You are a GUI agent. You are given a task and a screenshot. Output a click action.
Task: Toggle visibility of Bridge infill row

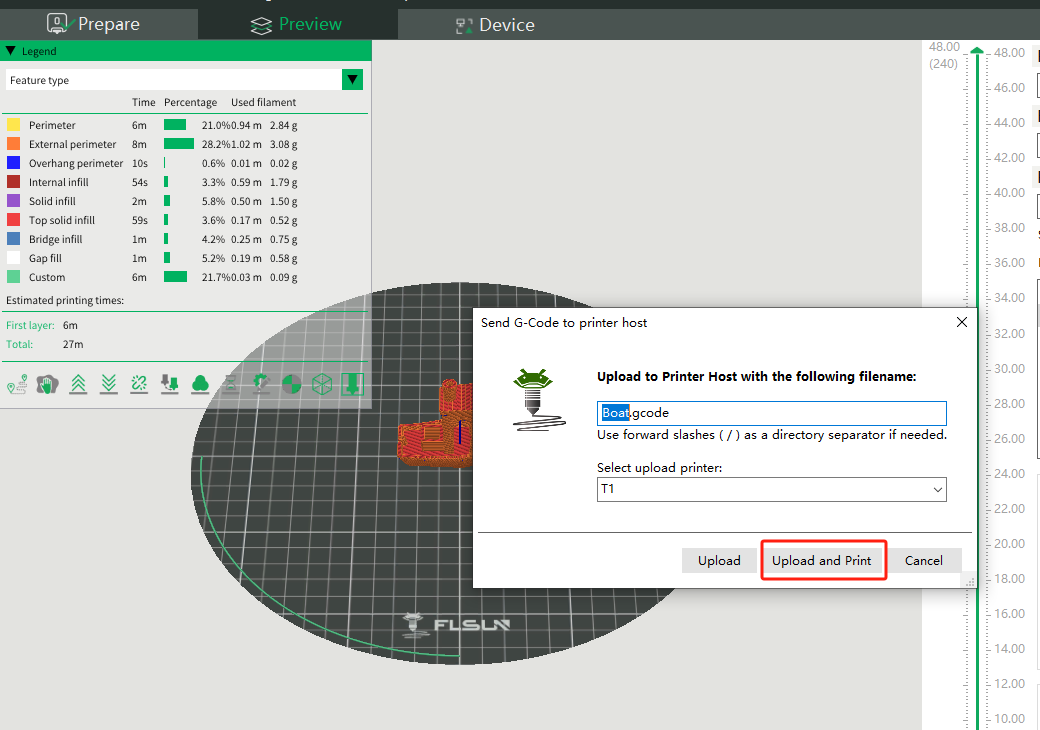pyautogui.click(x=55, y=239)
